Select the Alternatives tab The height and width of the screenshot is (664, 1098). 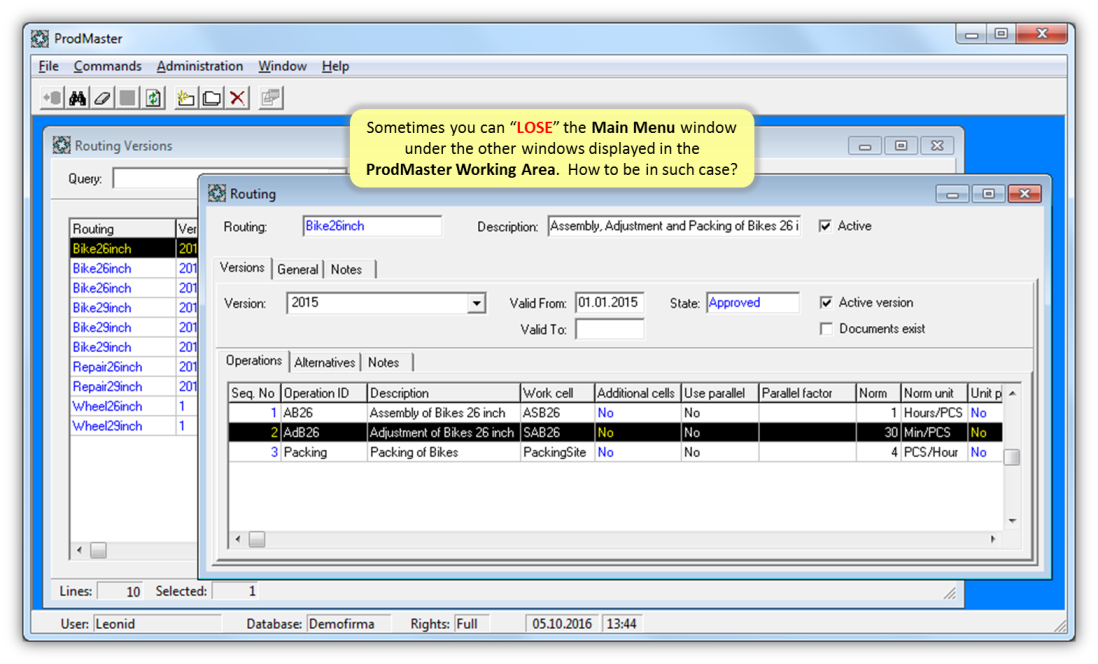click(324, 362)
